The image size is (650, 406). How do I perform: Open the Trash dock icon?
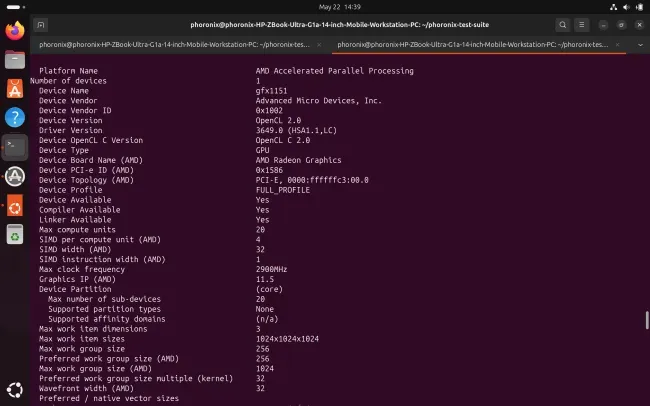[15, 235]
